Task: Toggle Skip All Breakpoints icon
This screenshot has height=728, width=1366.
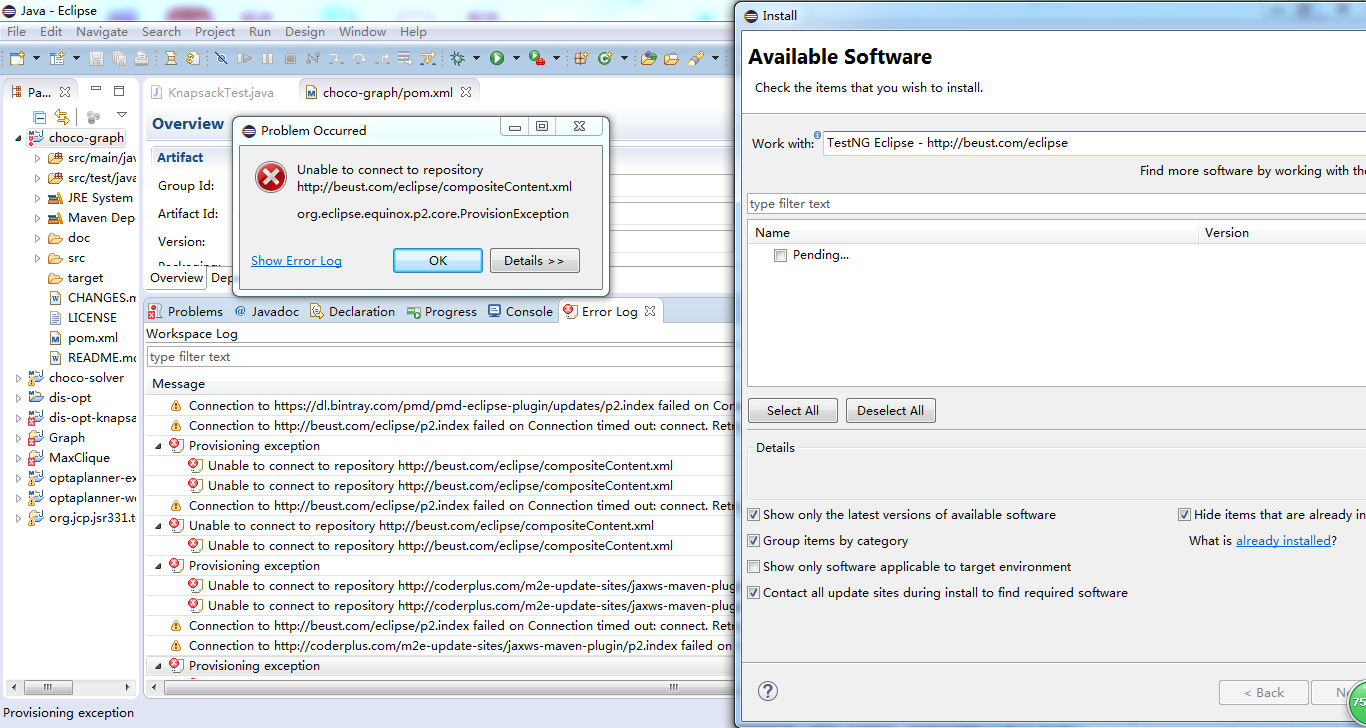Action: (x=220, y=58)
